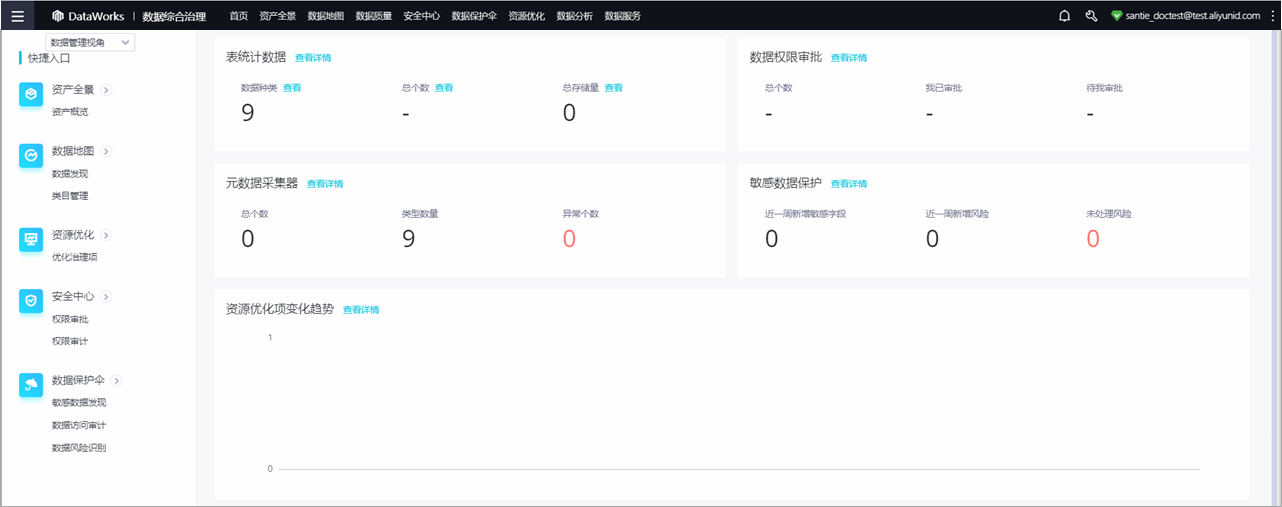
Task: Click 查看详情 next to 敏感数据保护
Action: click(x=849, y=184)
